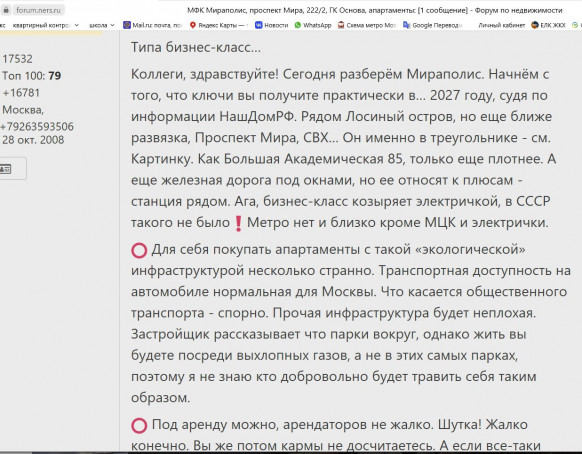The image size is (582, 454).
Task: Click the red circle before Для себя
Action: click(139, 250)
